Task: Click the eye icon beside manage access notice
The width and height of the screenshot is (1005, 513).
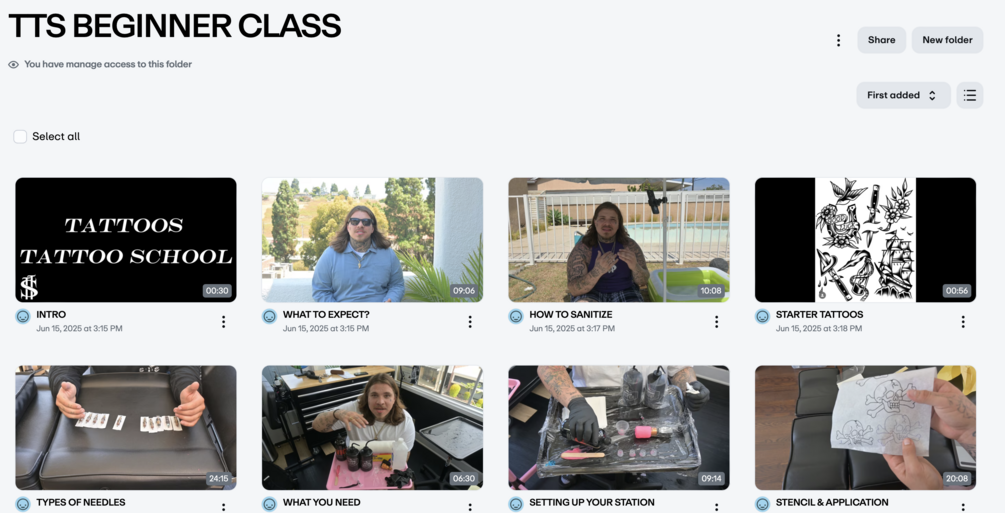Action: pos(13,65)
